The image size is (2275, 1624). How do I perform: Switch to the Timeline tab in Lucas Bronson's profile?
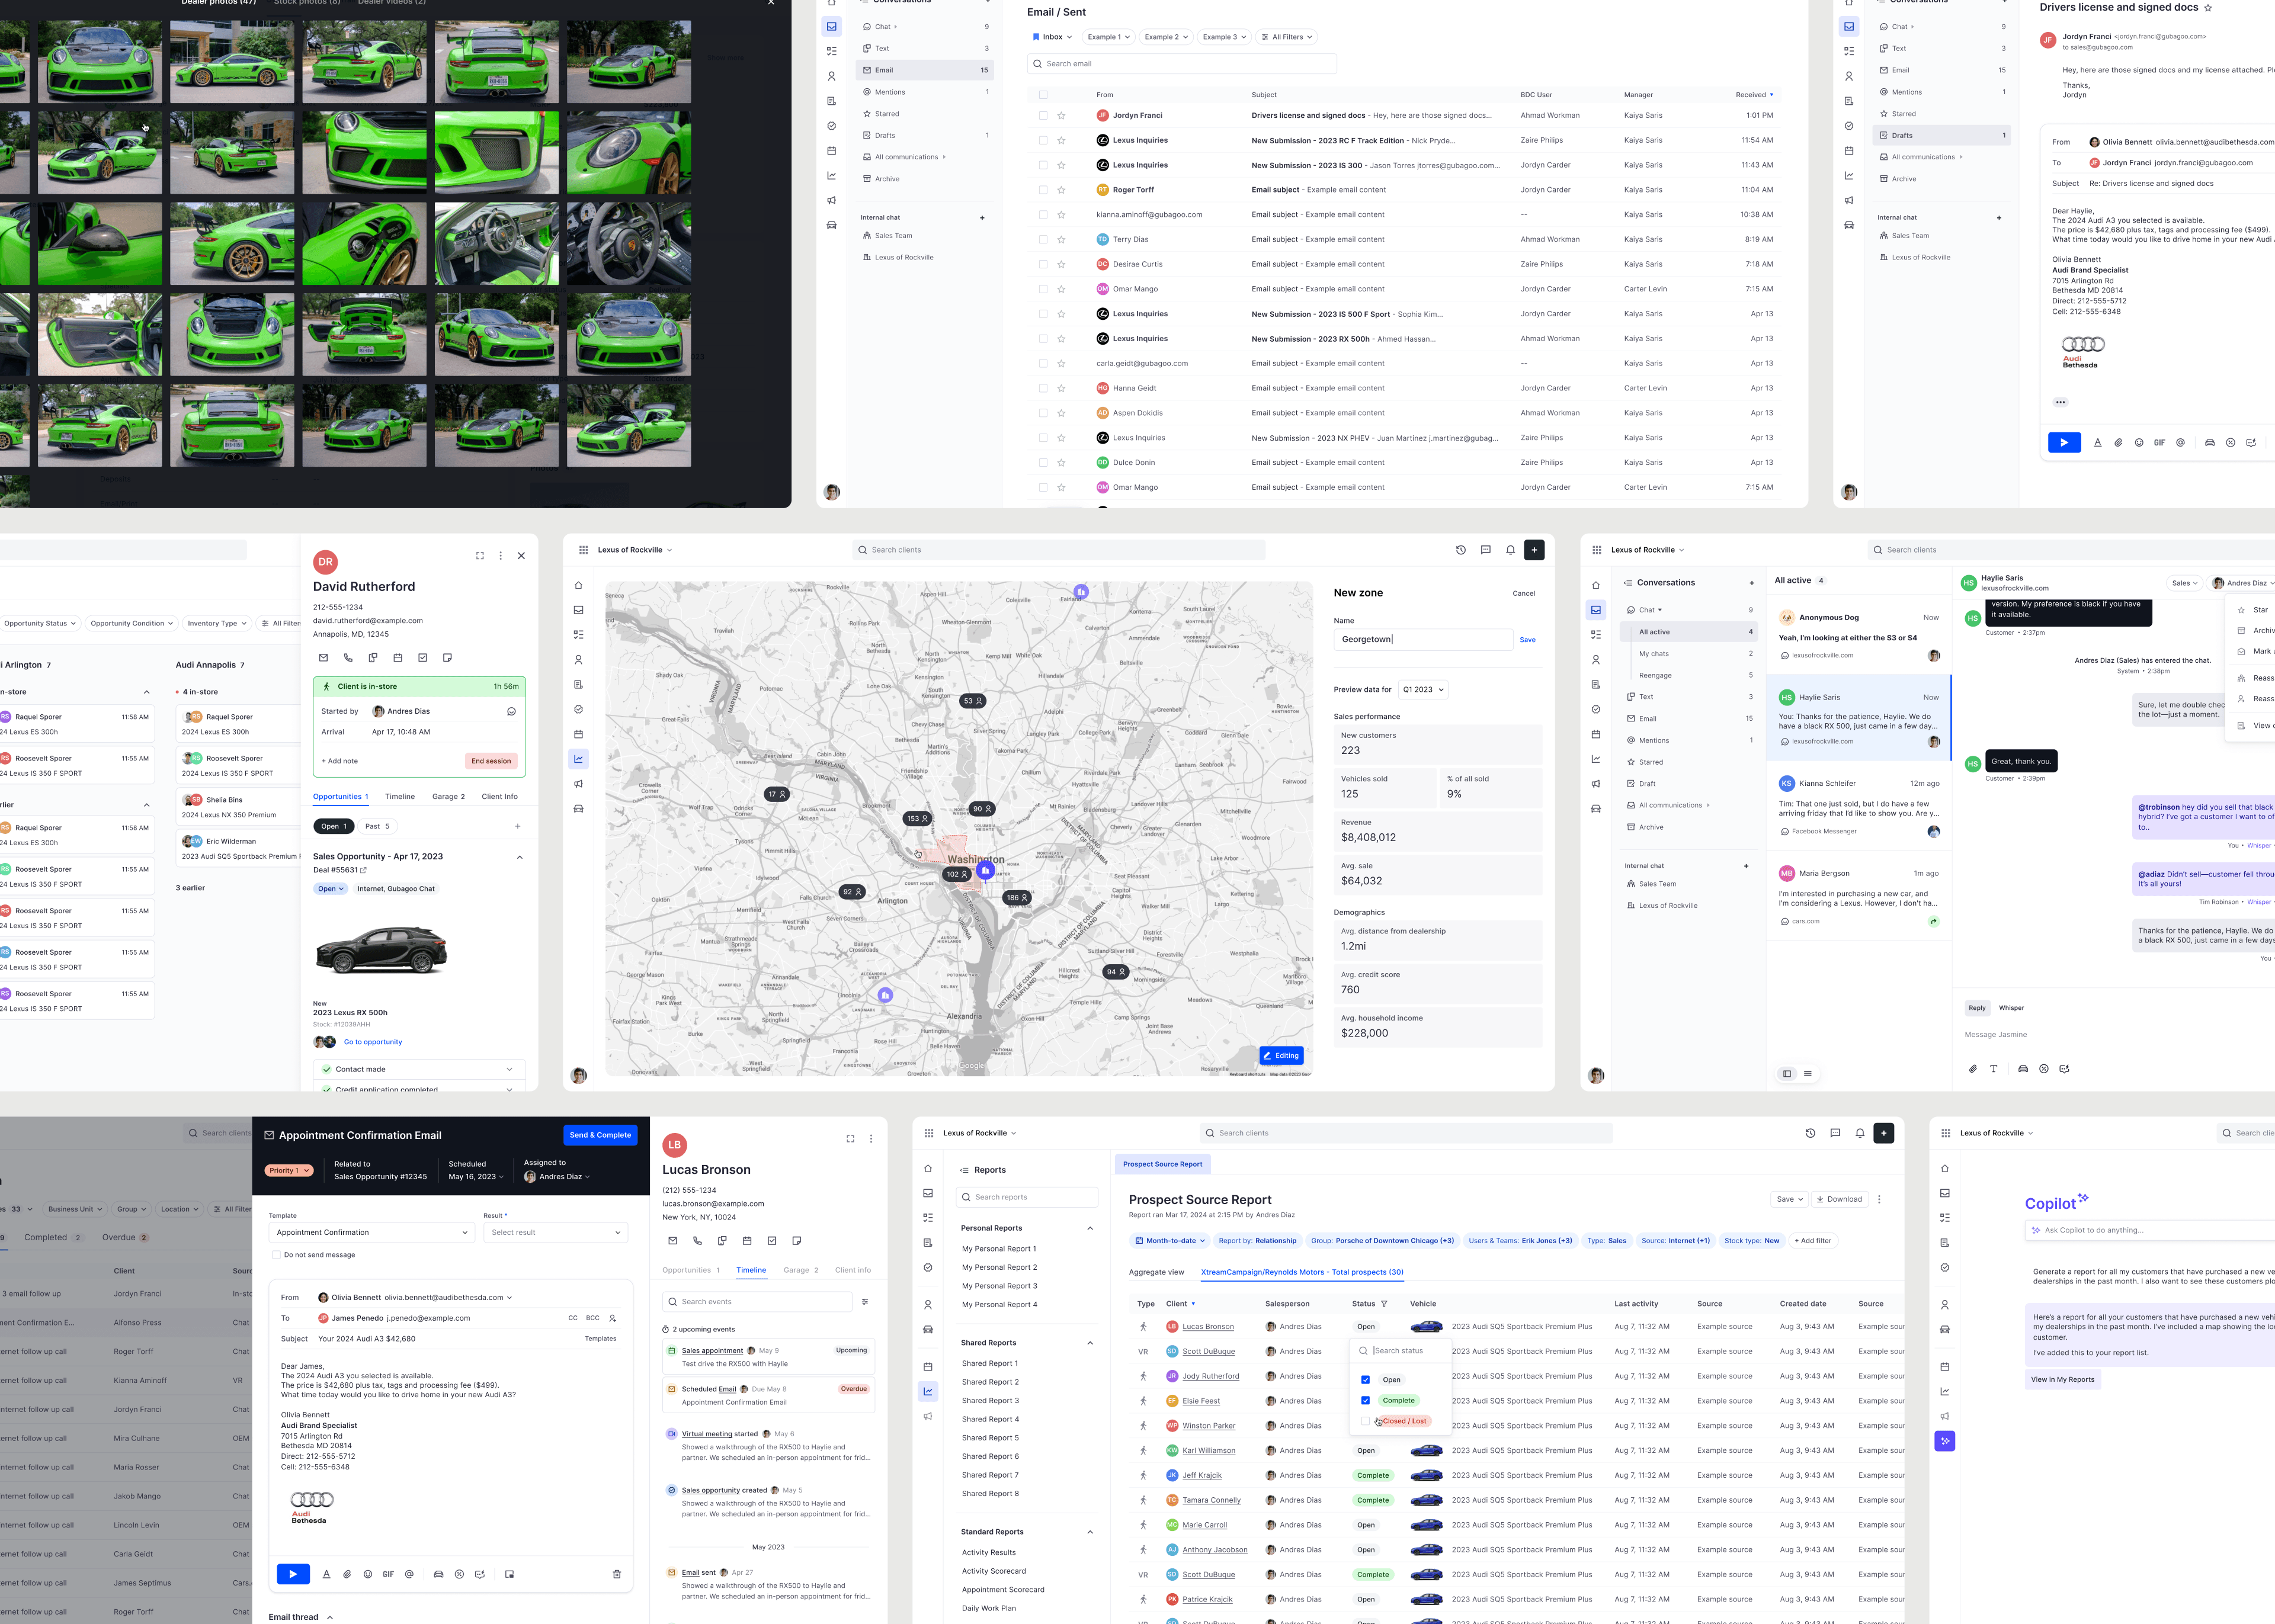pos(751,1270)
